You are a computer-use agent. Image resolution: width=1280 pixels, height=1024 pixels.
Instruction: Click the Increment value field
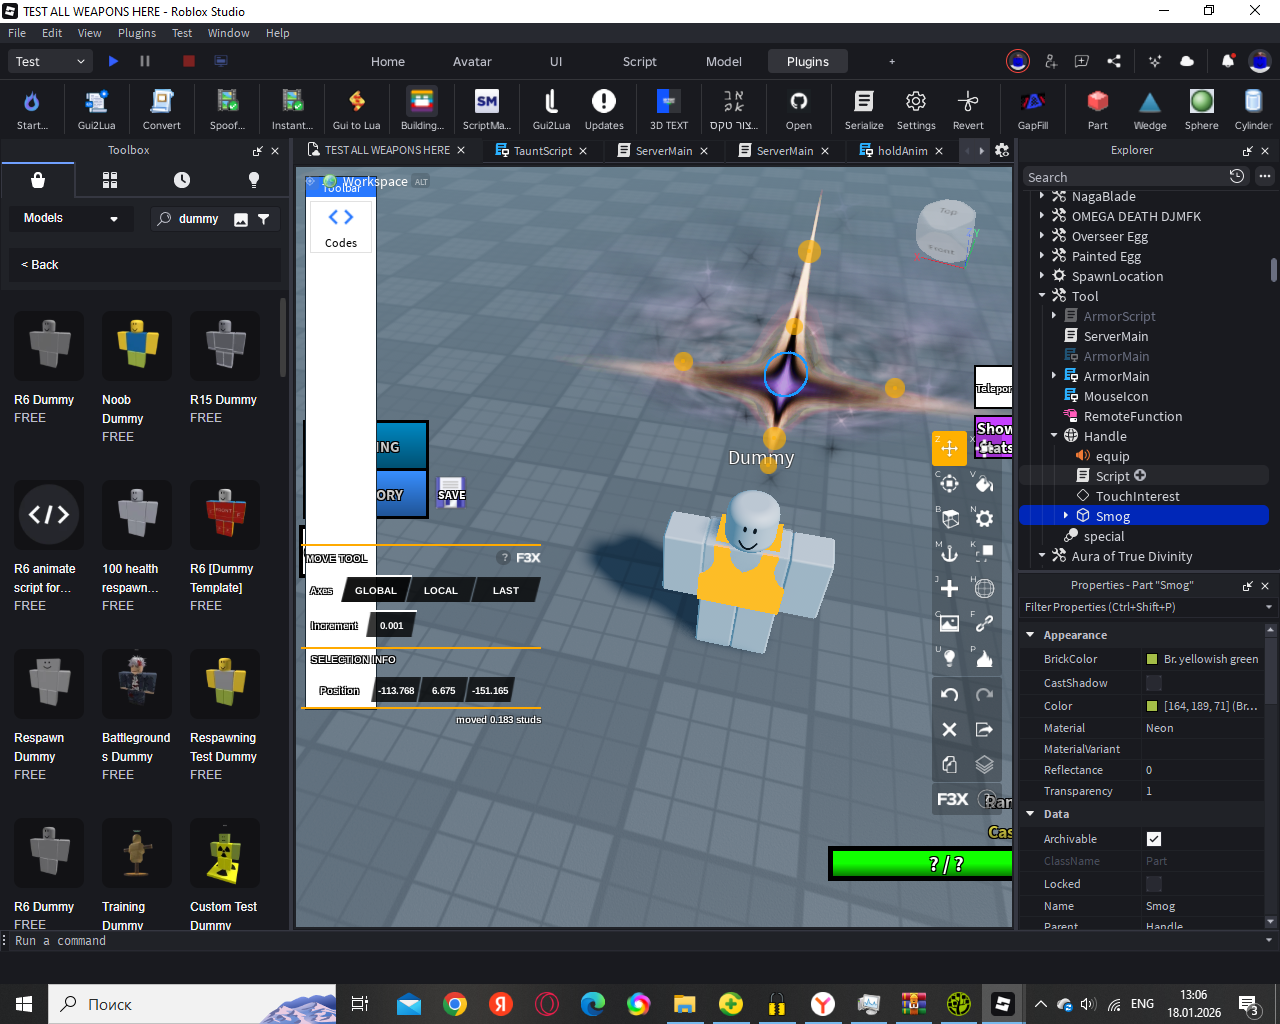[391, 626]
